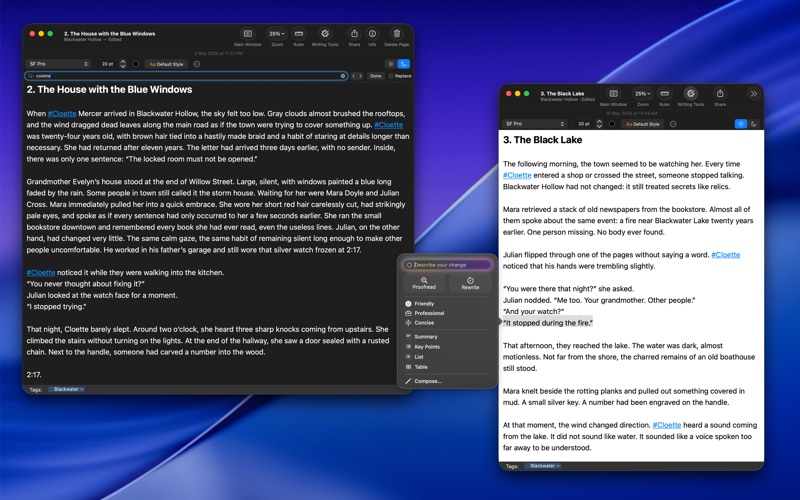Click 20 pt size field in Blue Windows window

click(x=108, y=64)
